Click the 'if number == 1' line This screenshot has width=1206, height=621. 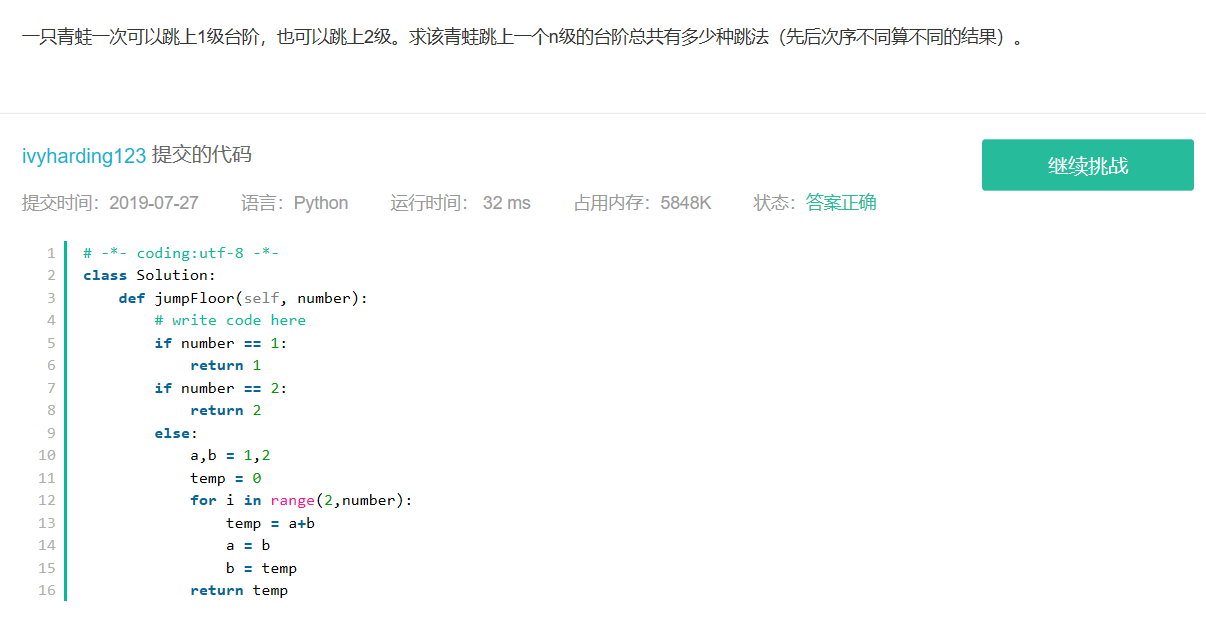(x=221, y=343)
